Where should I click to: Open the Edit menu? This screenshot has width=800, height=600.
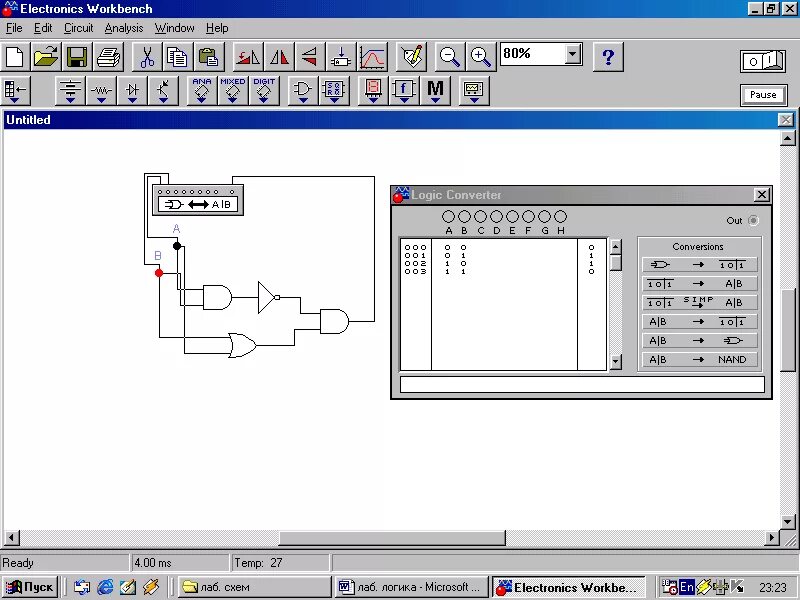43,28
